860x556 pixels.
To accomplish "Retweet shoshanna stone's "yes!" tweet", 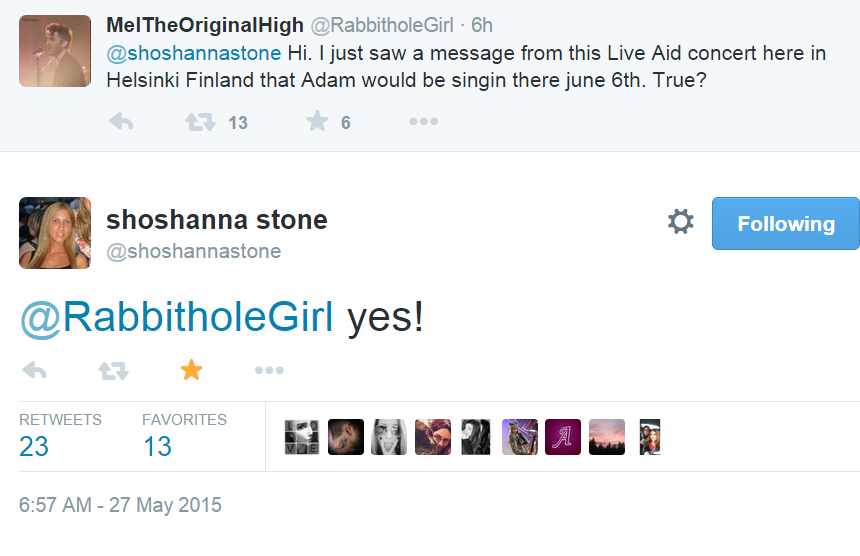I will click(113, 370).
